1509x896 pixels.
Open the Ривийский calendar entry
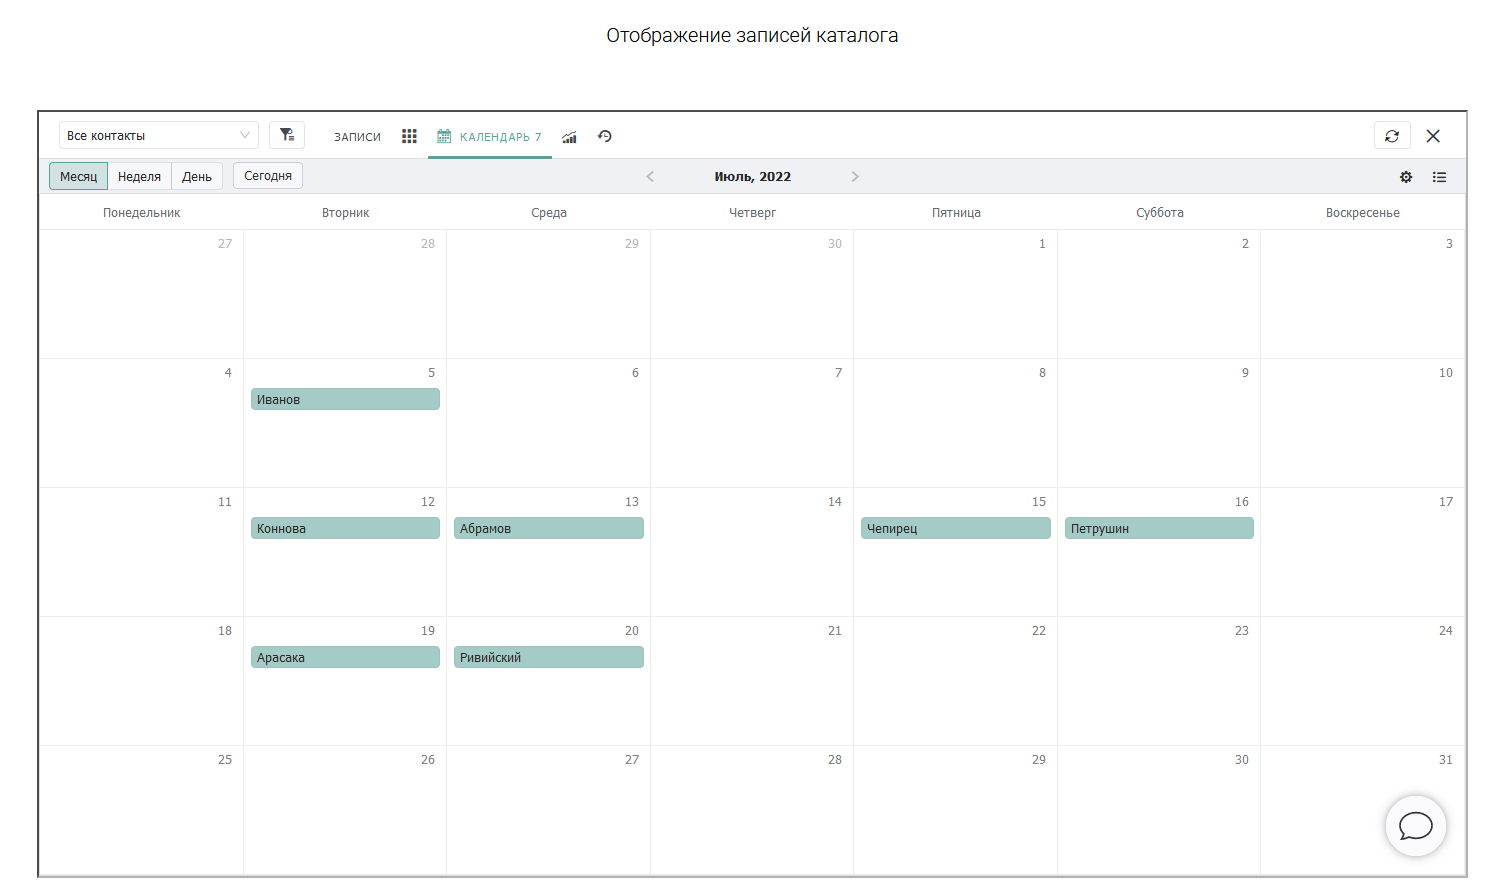coord(549,657)
